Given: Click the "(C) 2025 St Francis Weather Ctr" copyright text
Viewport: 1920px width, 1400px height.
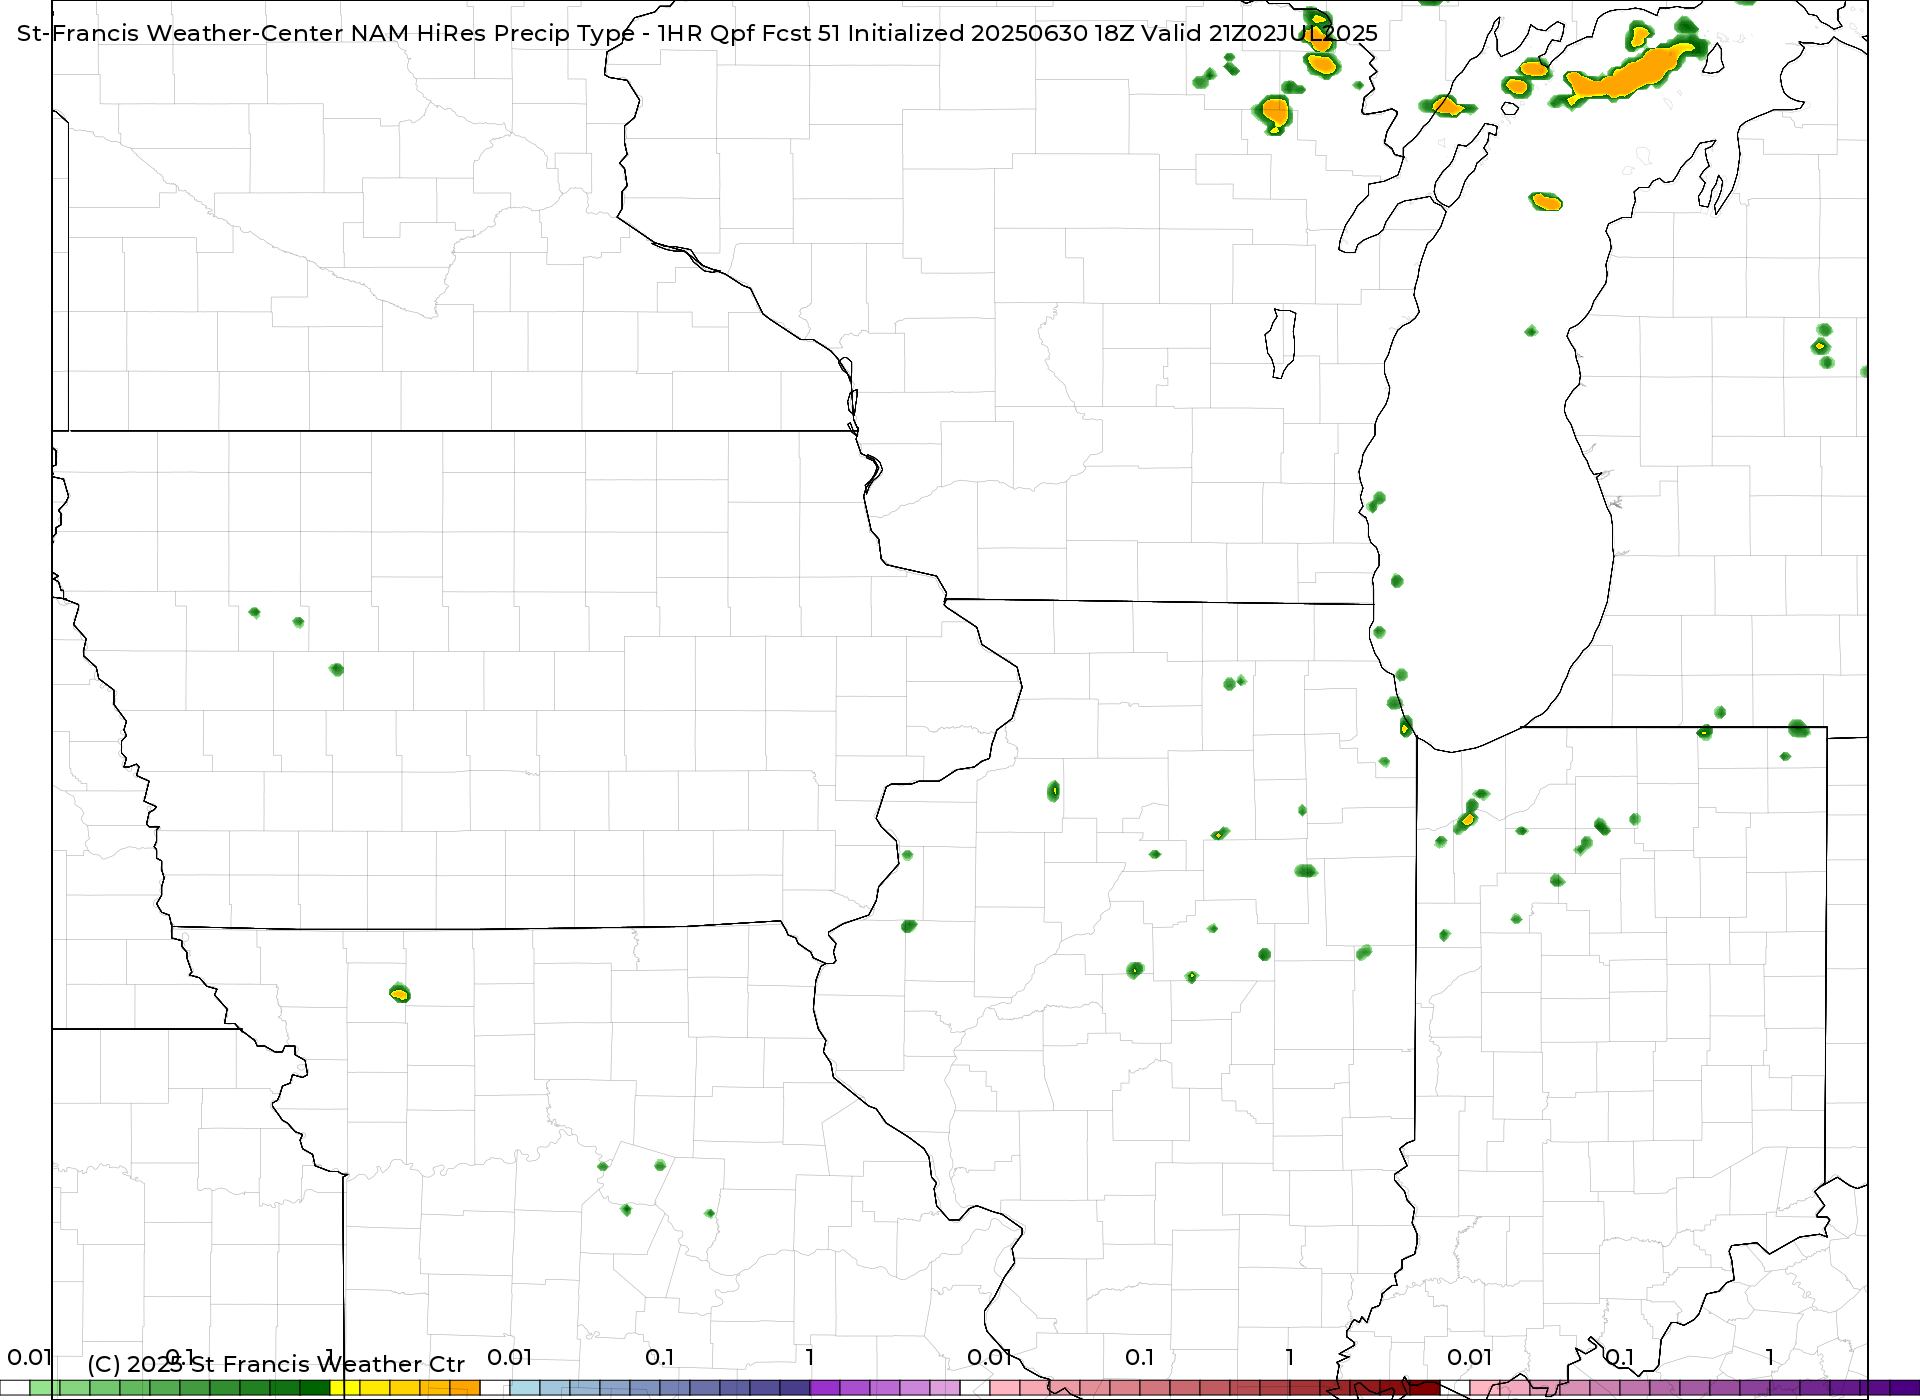Looking at the screenshot, I should (x=276, y=1364).
